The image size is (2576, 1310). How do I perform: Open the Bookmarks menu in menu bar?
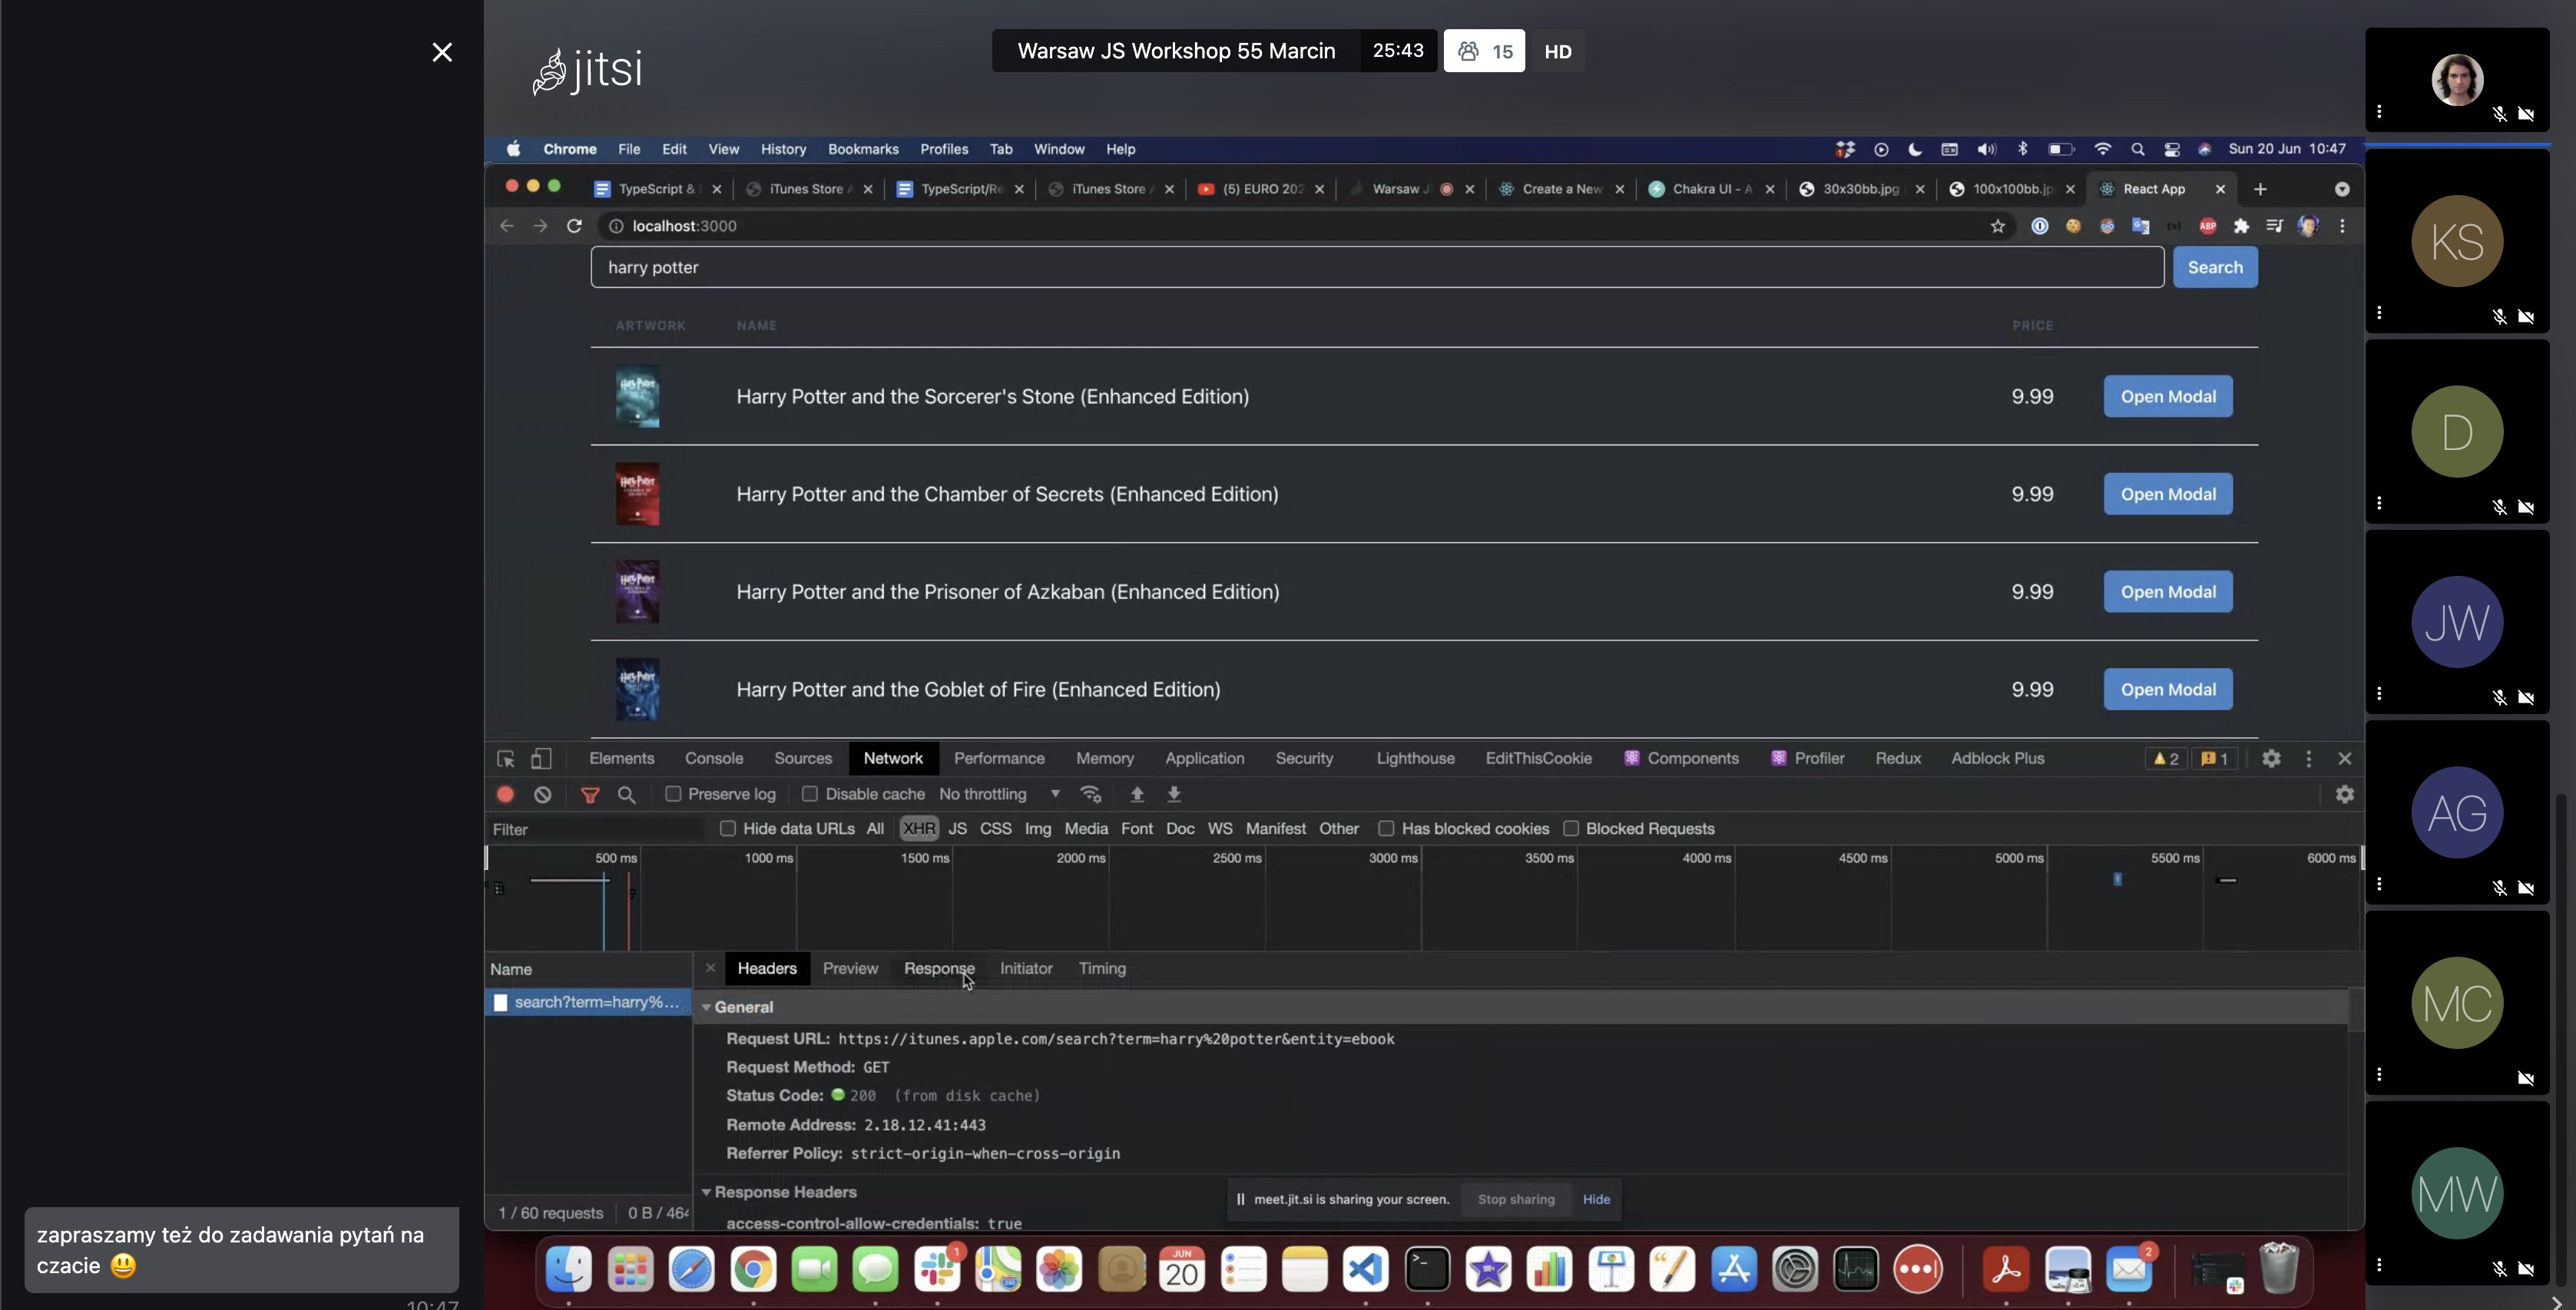click(863, 149)
